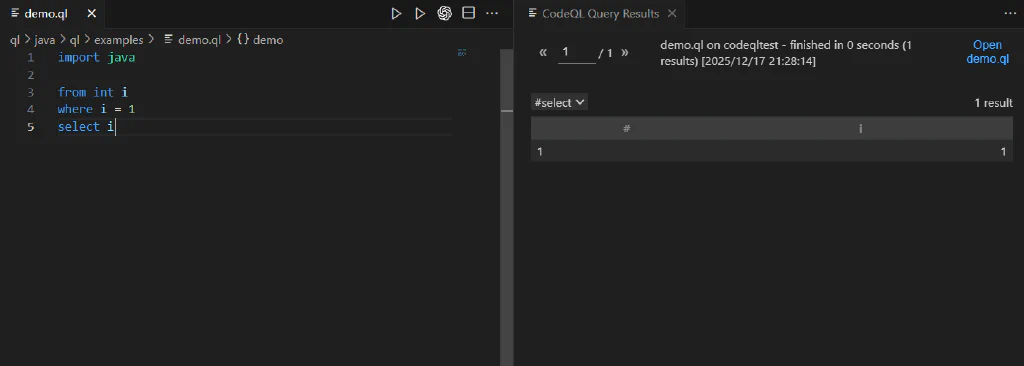Viewport: 1024px width, 366px height.
Task: Close the demo.ql editor tab
Action: coord(91,14)
